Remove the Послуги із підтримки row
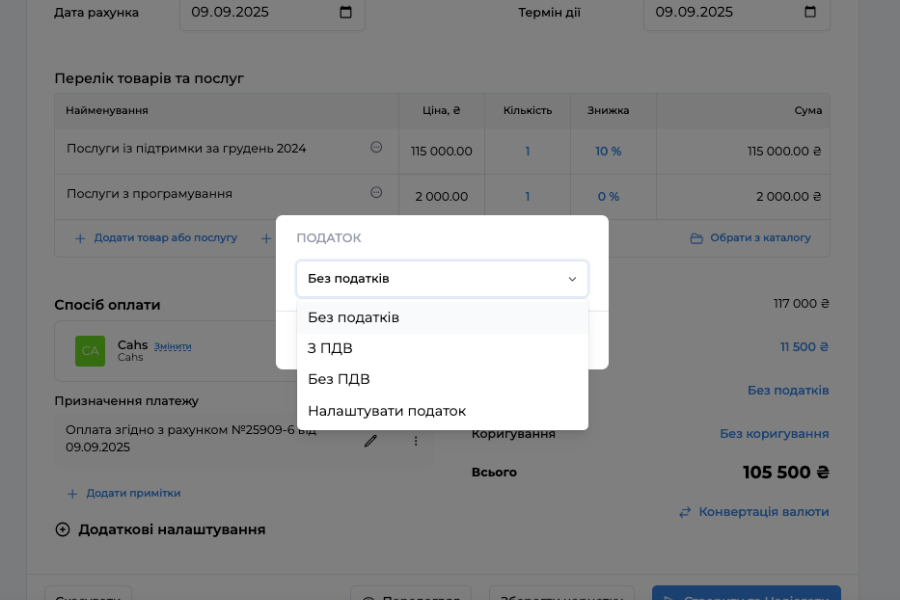This screenshot has width=900, height=600. click(376, 147)
